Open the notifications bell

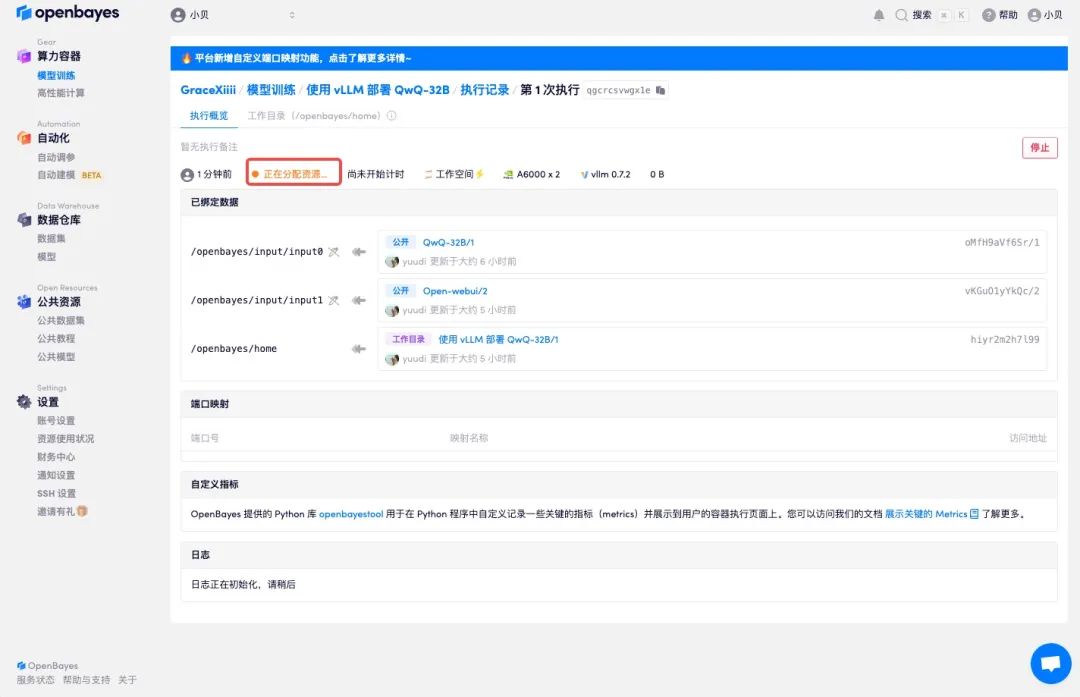[879, 15]
